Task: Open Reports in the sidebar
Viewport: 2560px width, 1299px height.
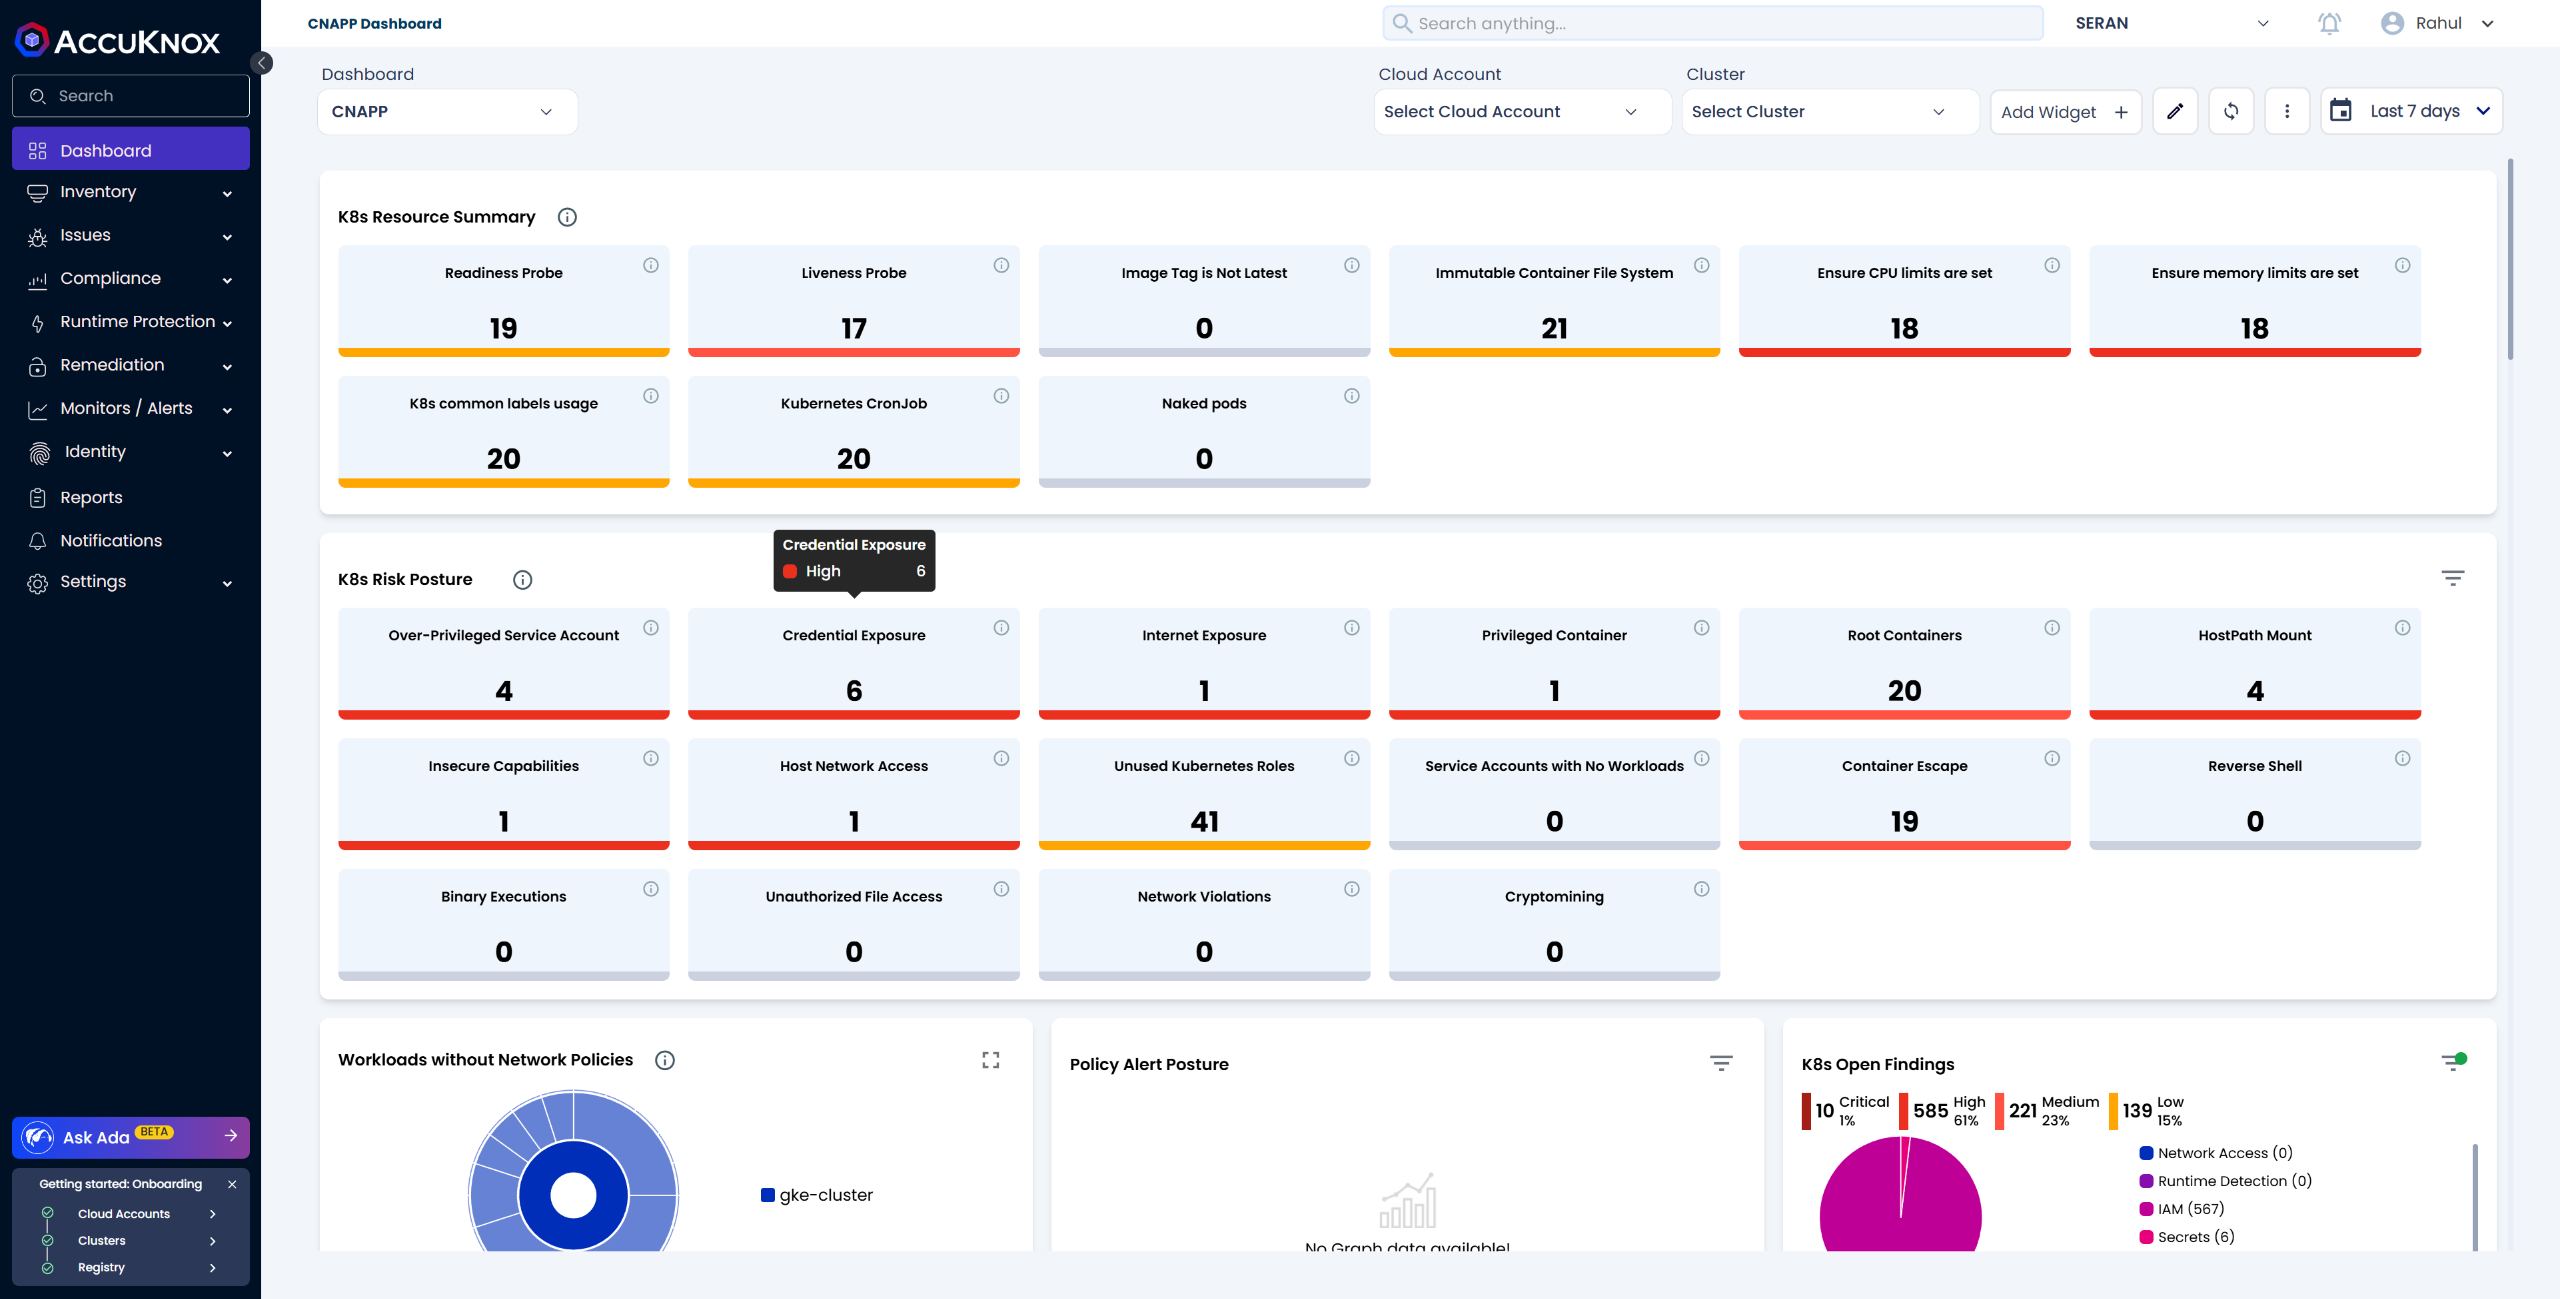Action: pos(91,497)
